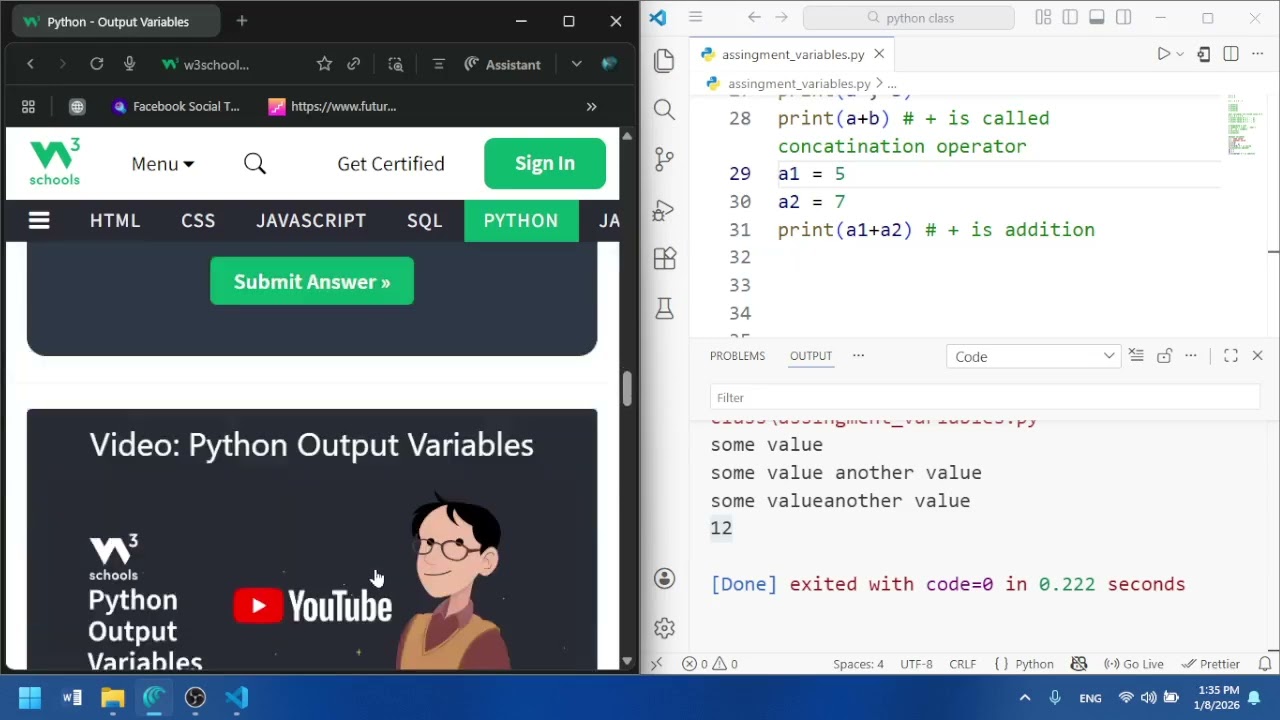Screen dimensions: 1280x720
Task: Open W3Schools Menu dropdown
Action: point(162,164)
